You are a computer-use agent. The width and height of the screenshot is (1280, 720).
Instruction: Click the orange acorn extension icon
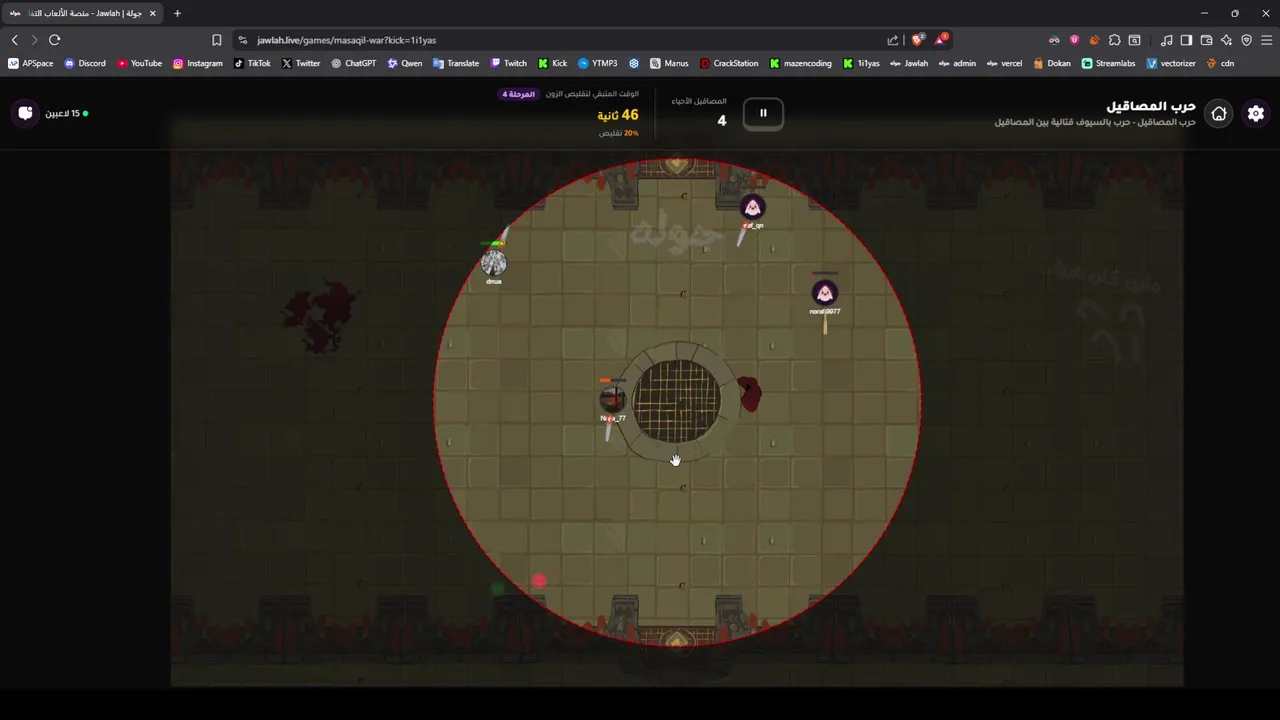[x=1094, y=40]
